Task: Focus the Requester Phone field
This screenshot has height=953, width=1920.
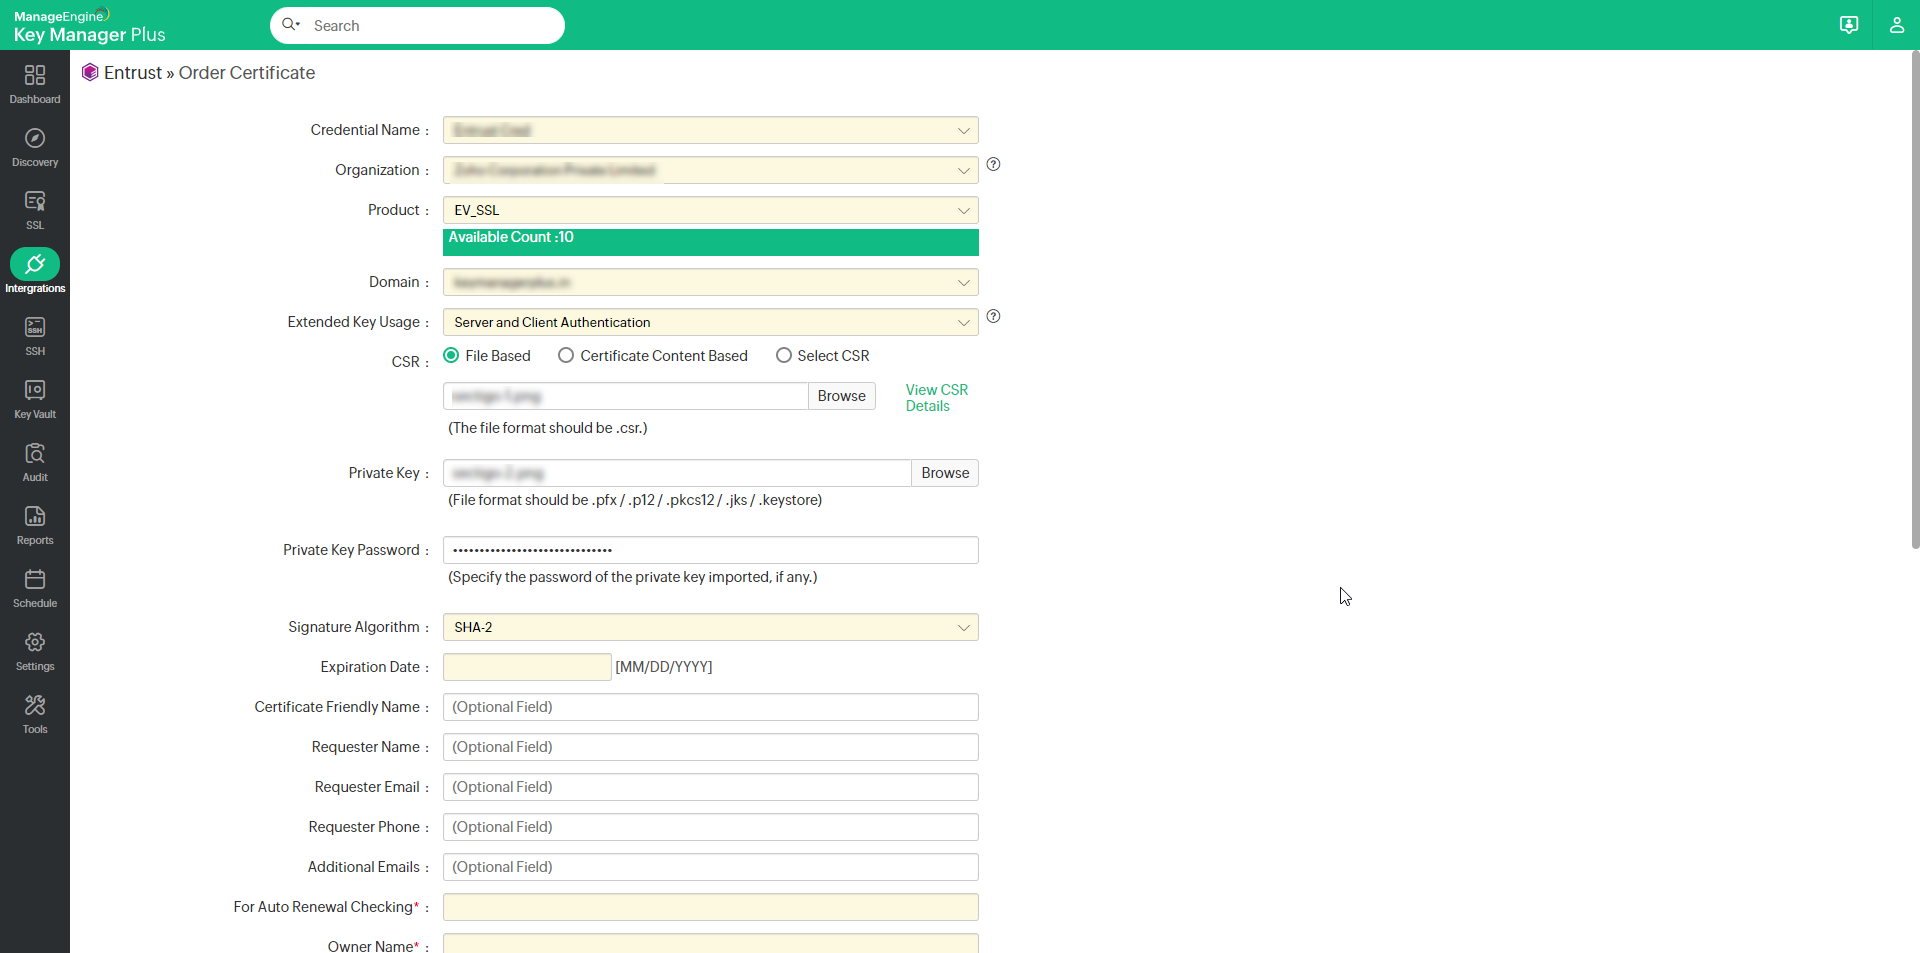Action: tap(711, 827)
